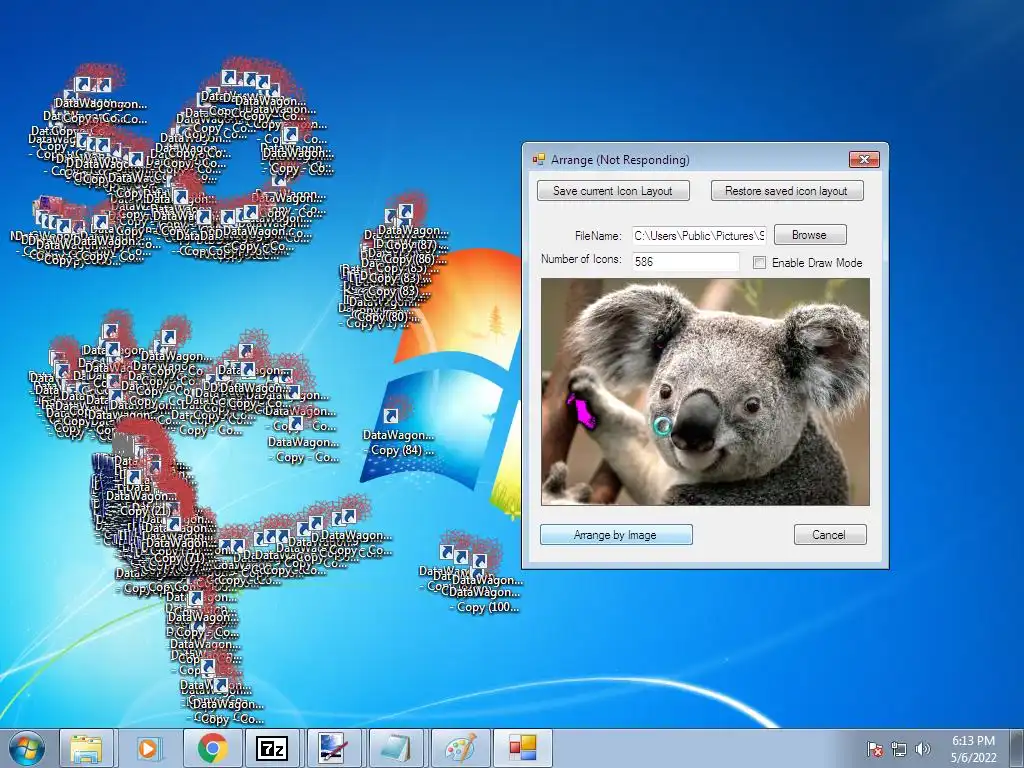Screen dimensions: 1024x768
Task: Click Arrange by Image button
Action: coord(616,534)
